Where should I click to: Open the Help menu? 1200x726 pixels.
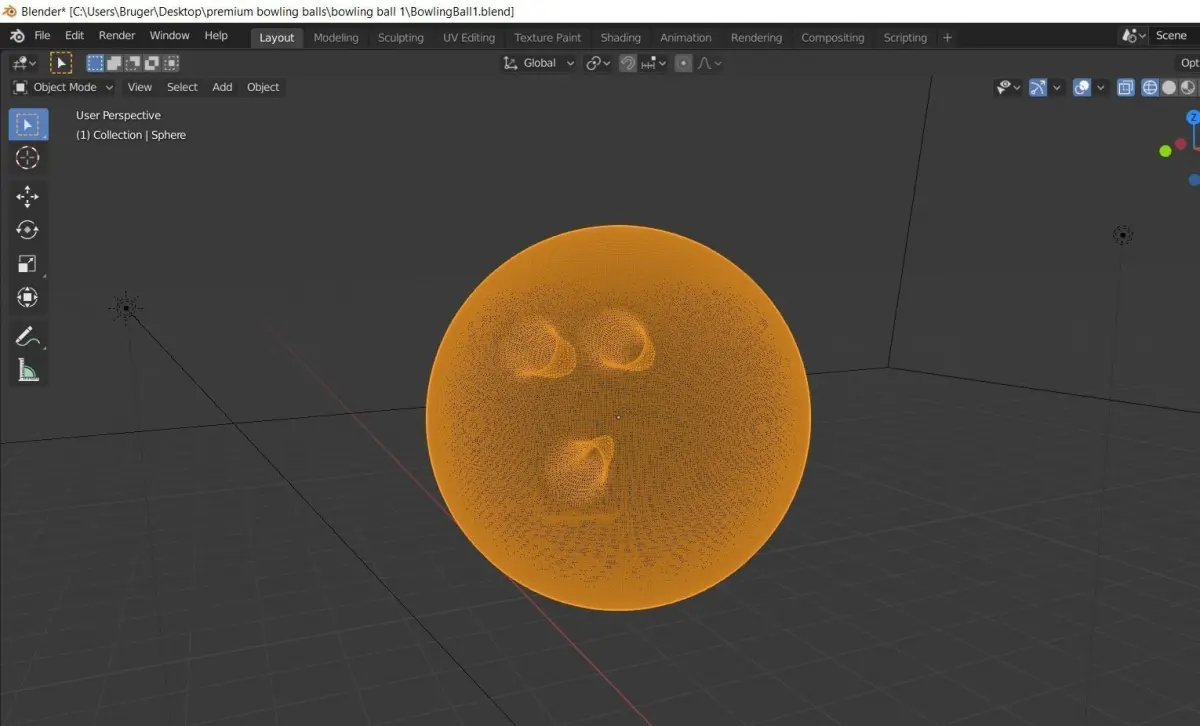click(216, 36)
